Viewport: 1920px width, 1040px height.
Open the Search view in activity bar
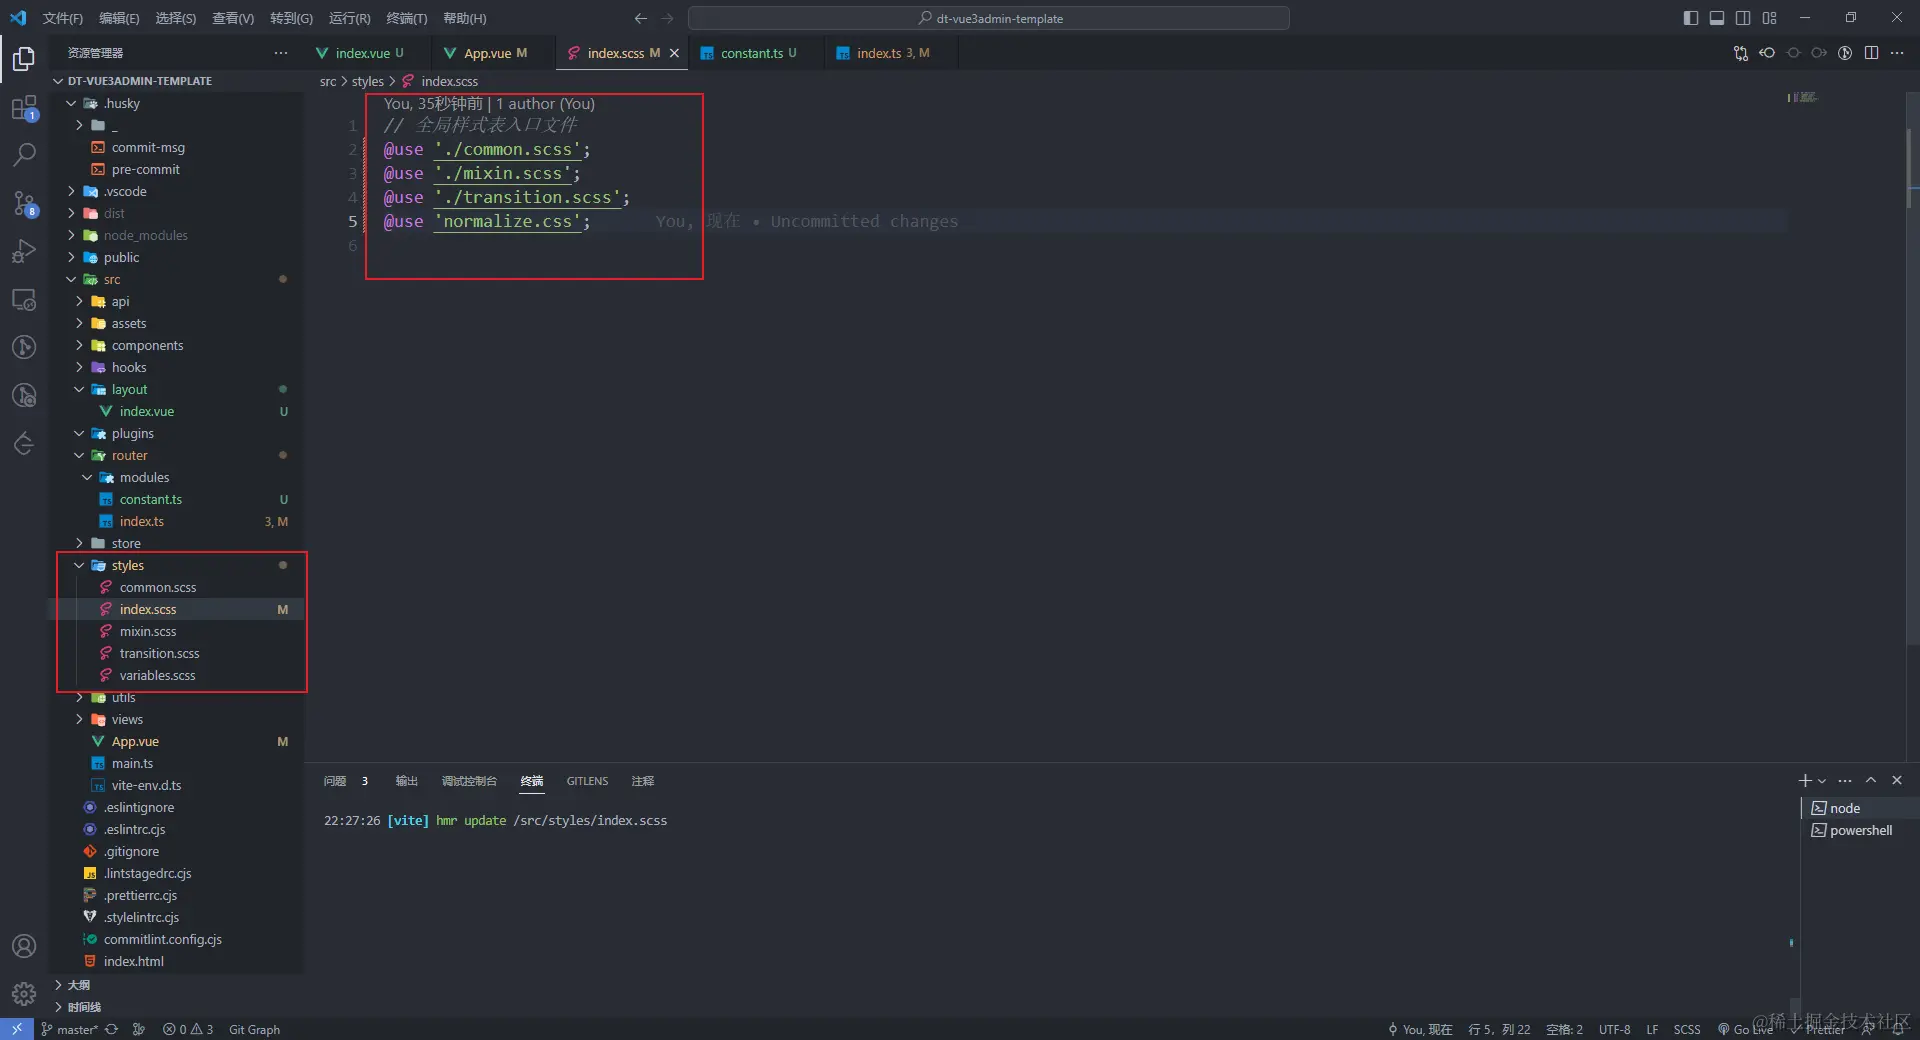(x=24, y=155)
